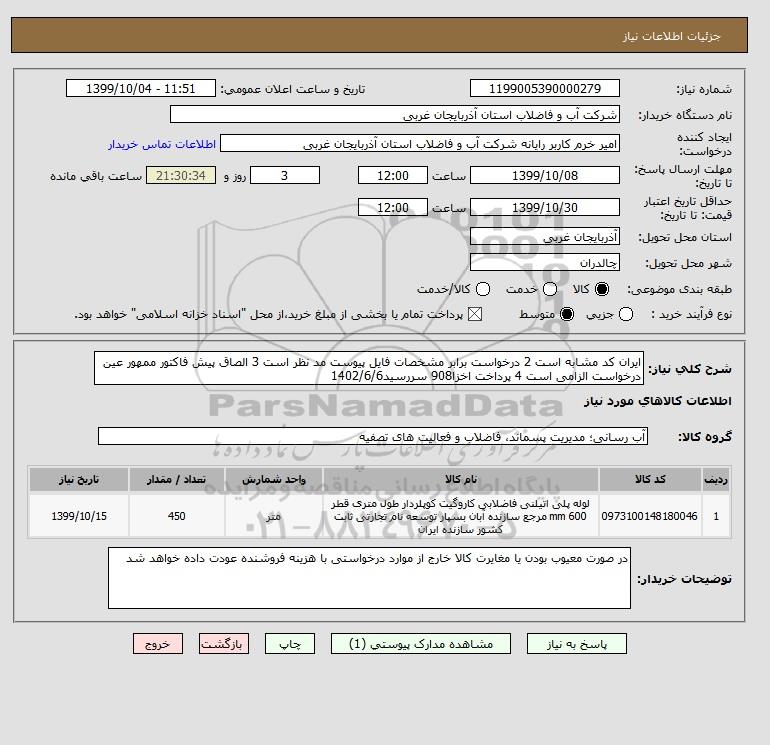Viewport: 770px width, 745px height.
Task: Click the remaining days field showing 3
Action: (285, 175)
